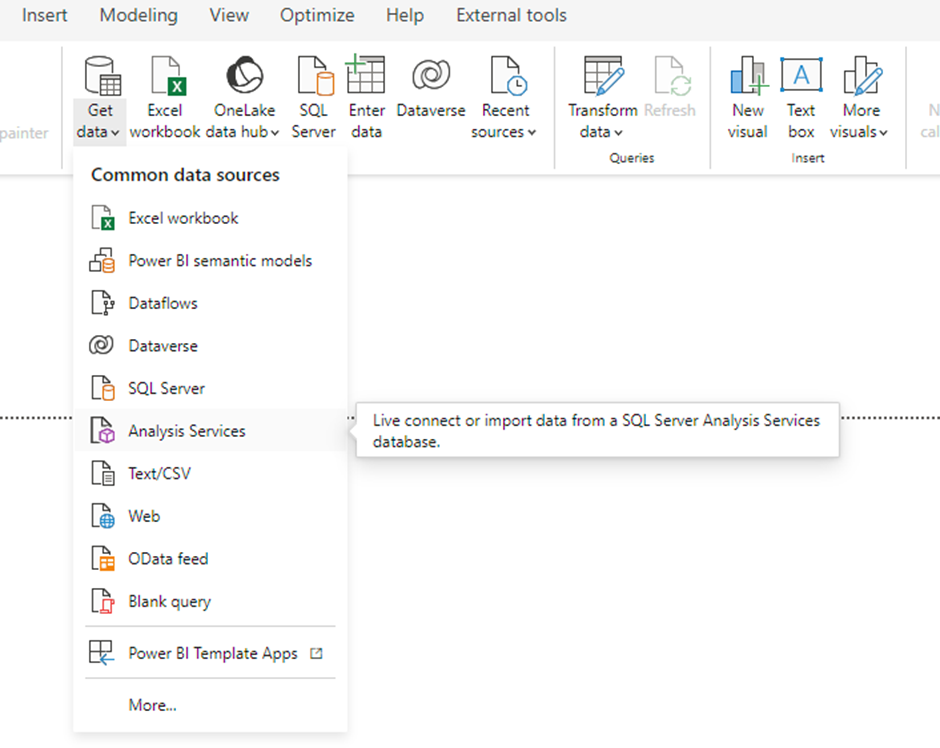
Task: Open the External tools tab
Action: point(511,15)
